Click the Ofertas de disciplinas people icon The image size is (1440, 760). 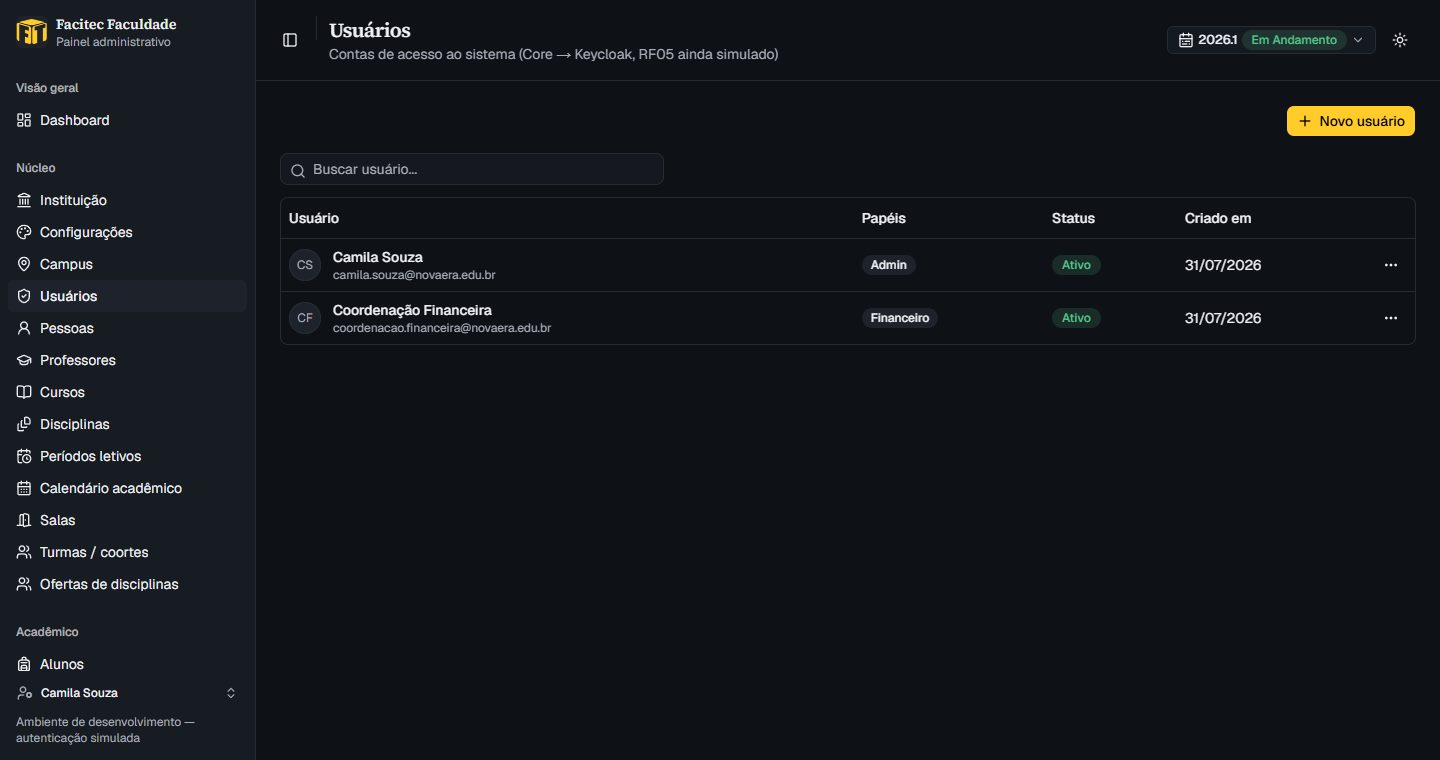[24, 584]
